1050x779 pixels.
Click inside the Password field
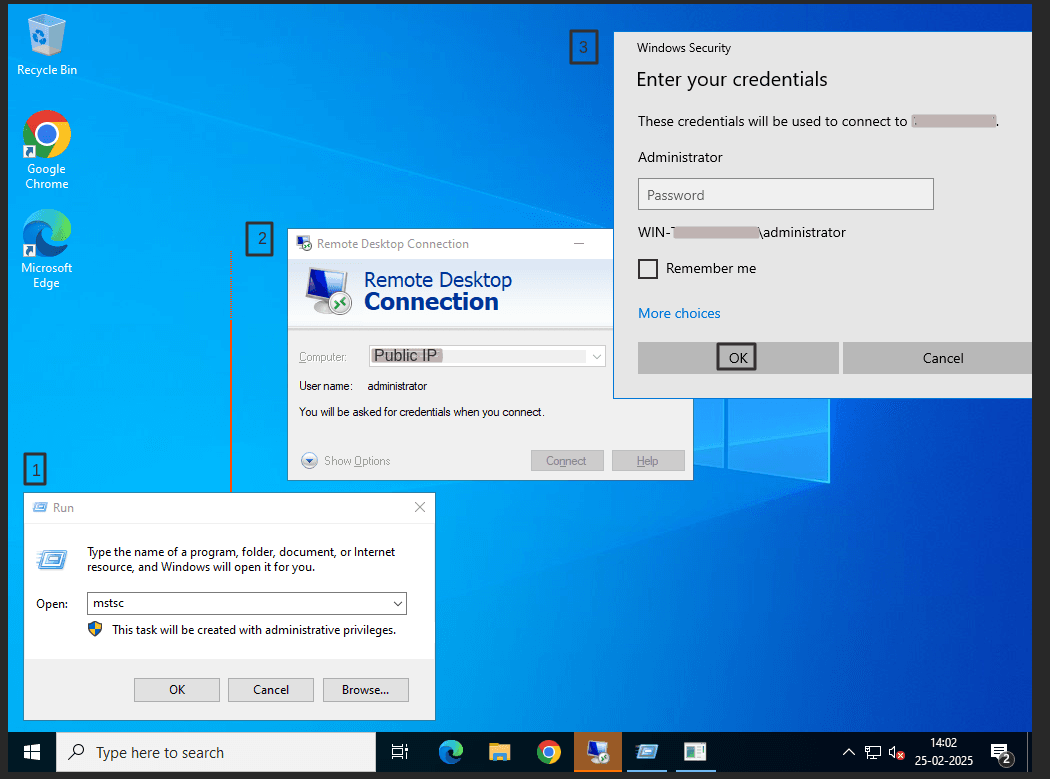pyautogui.click(x=785, y=193)
